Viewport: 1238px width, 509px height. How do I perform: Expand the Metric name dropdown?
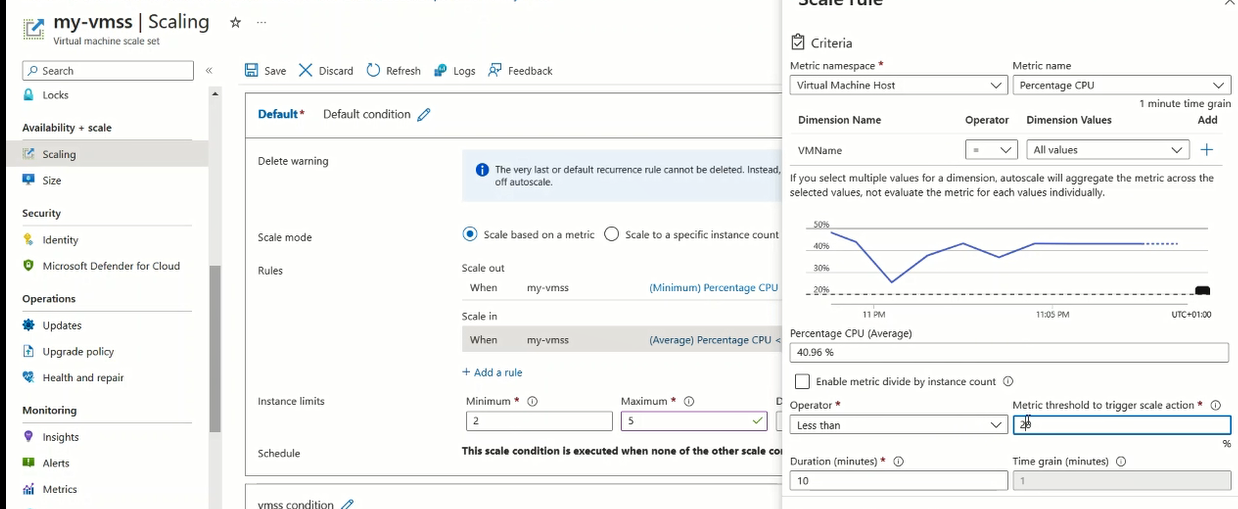1121,86
